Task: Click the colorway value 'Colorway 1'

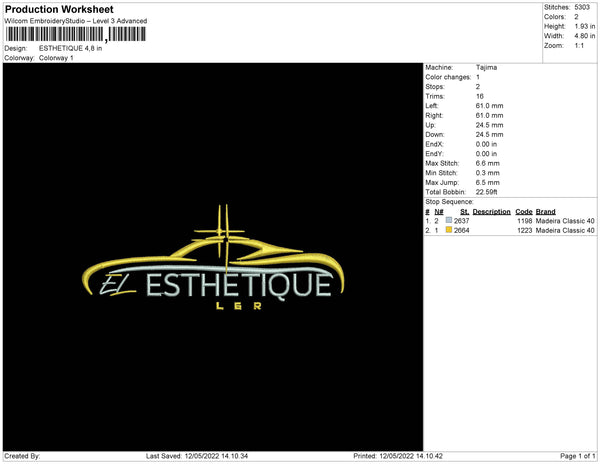Action: (56, 58)
